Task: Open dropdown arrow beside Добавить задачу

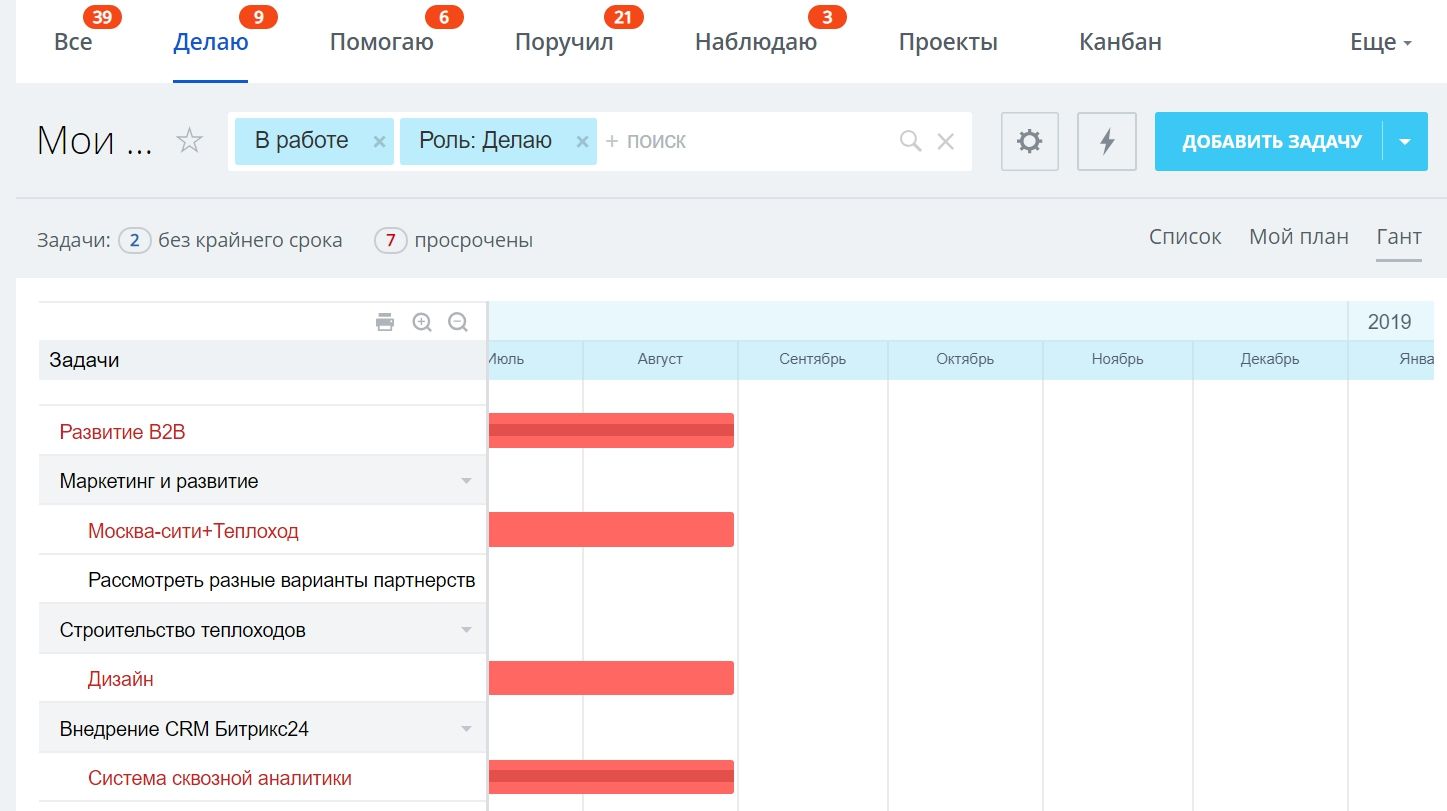Action: pyautogui.click(x=1405, y=141)
